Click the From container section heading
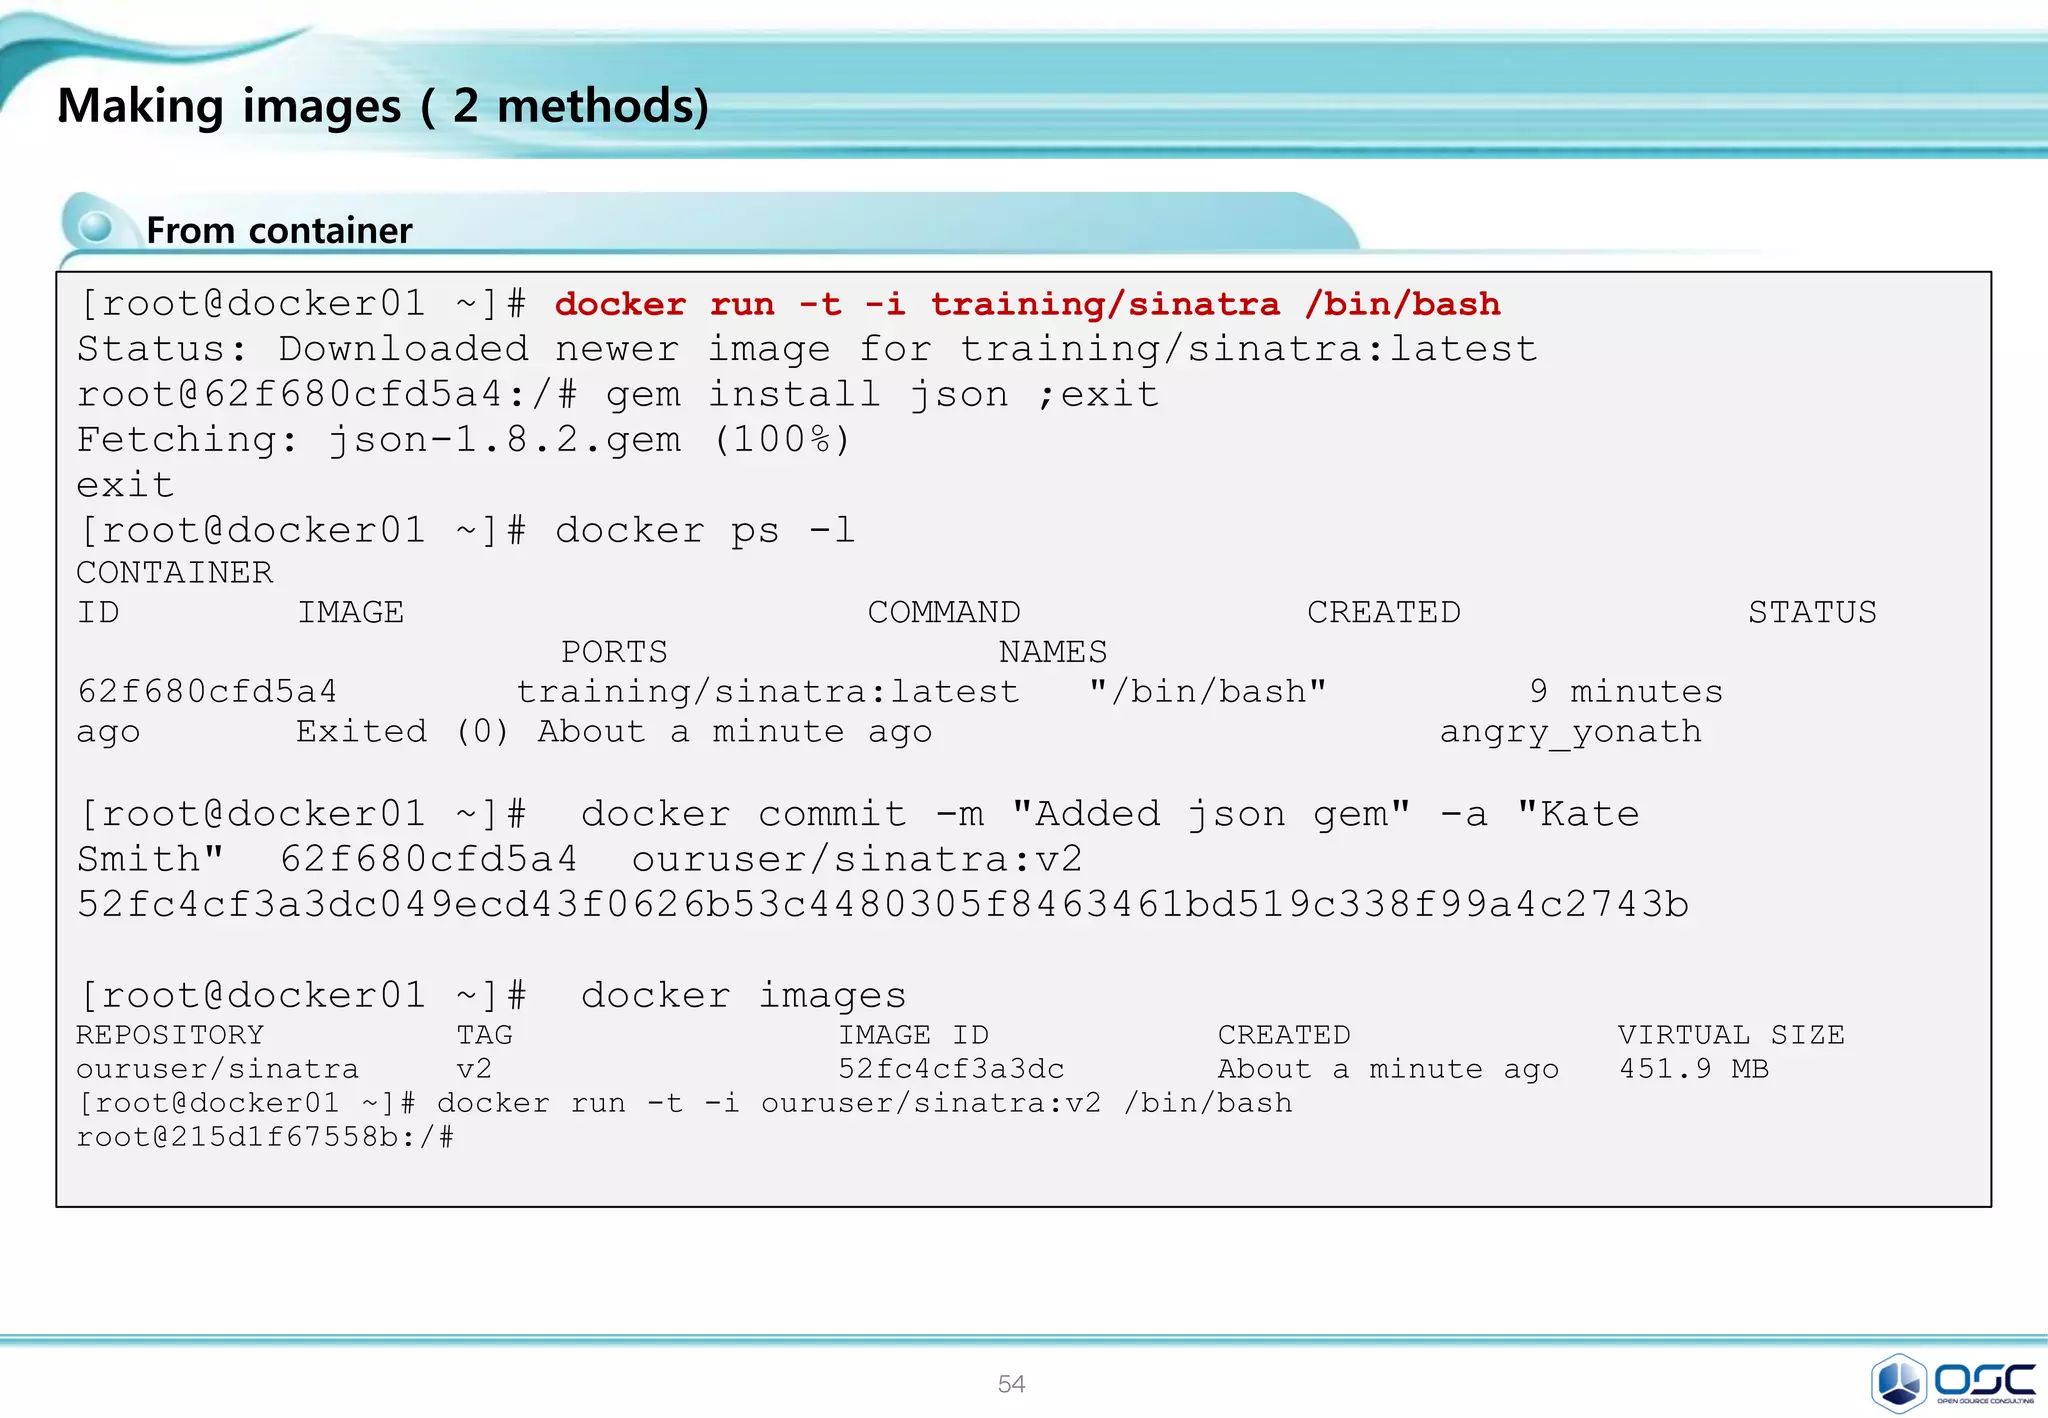 [x=279, y=231]
